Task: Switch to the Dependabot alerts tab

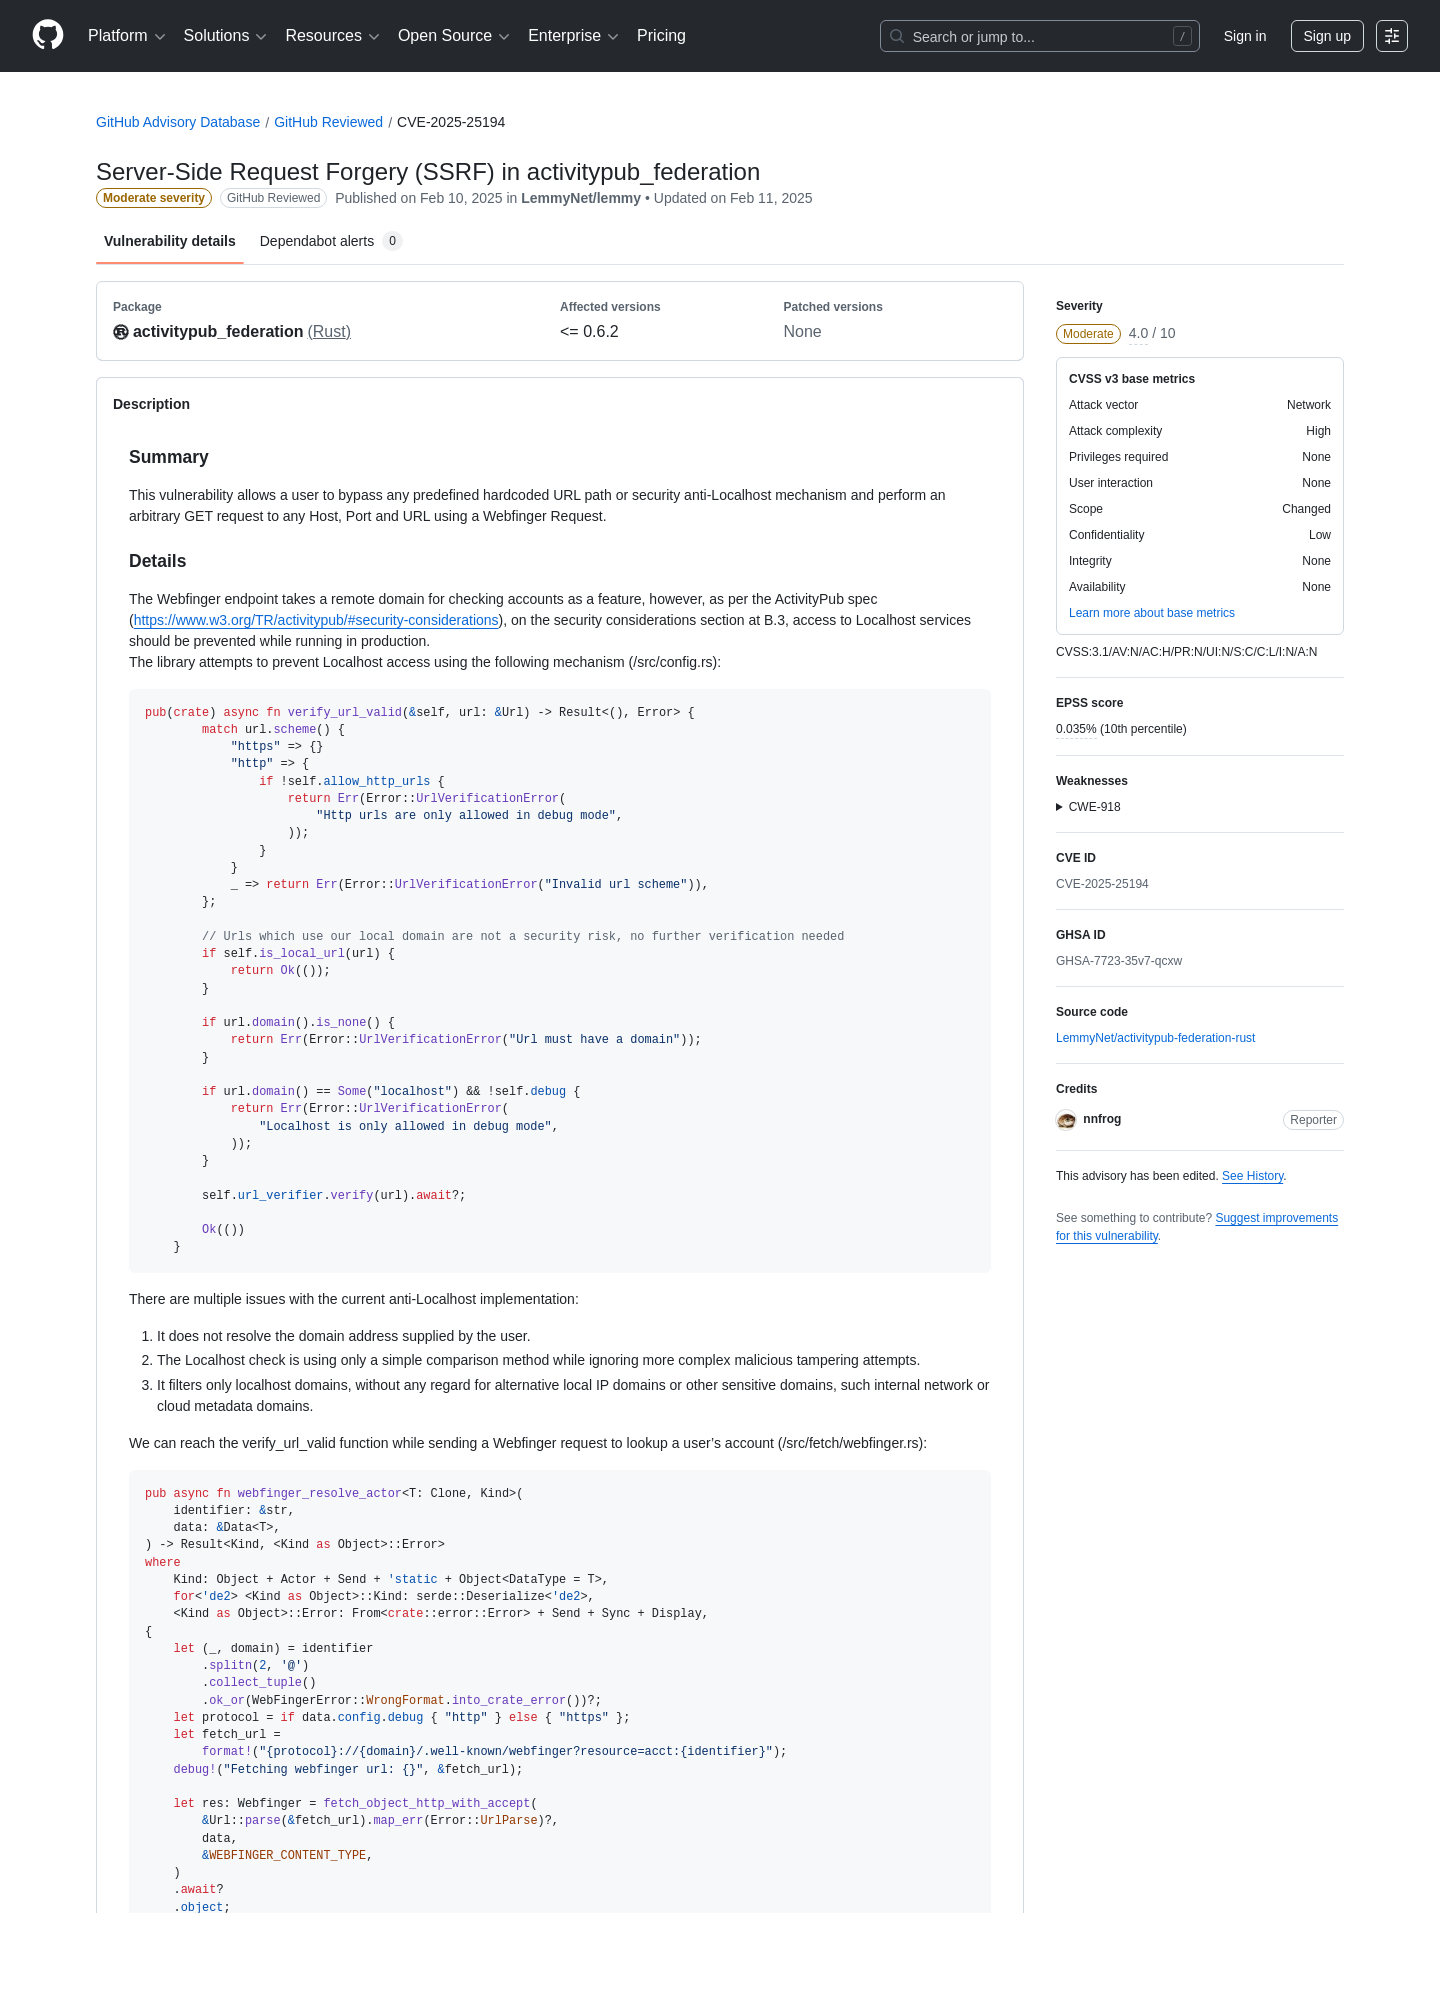Action: [330, 241]
